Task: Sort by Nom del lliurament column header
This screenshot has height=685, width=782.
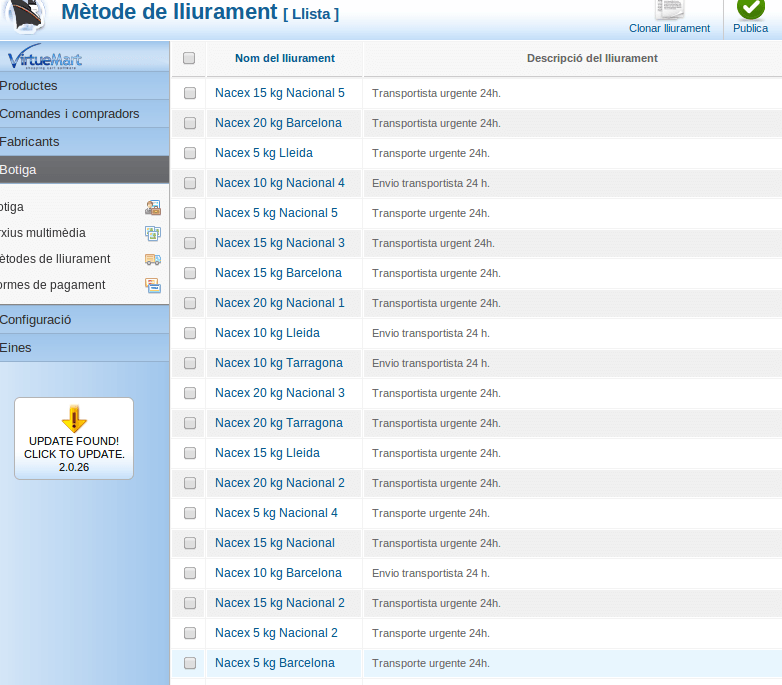Action: point(285,58)
